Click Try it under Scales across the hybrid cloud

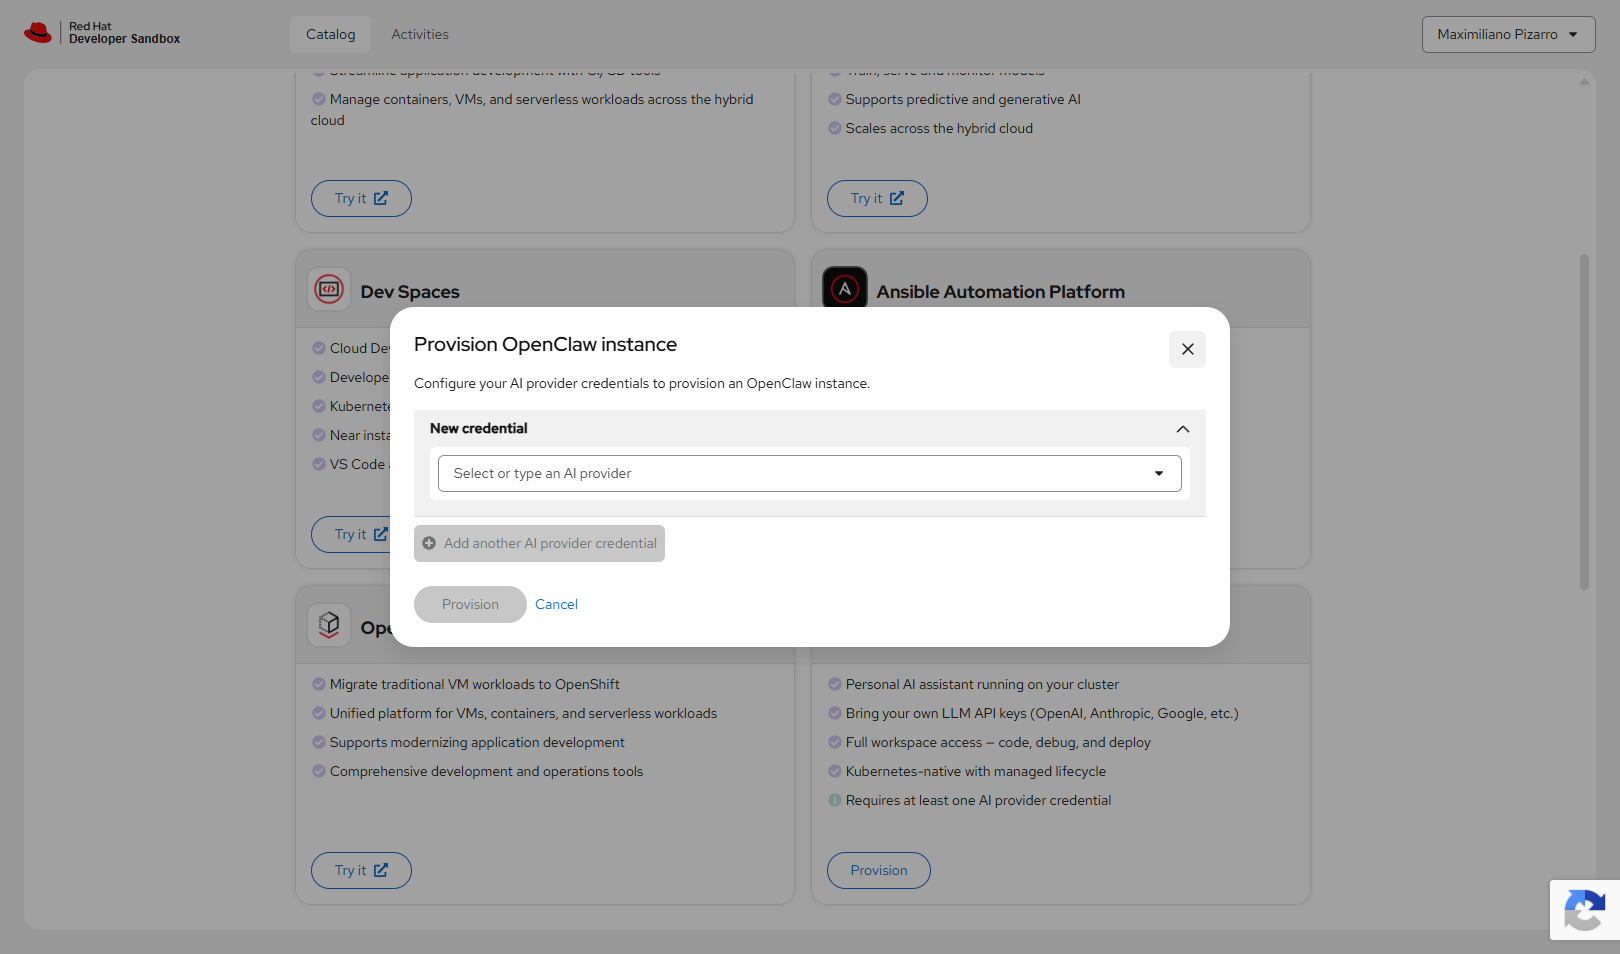(x=877, y=198)
